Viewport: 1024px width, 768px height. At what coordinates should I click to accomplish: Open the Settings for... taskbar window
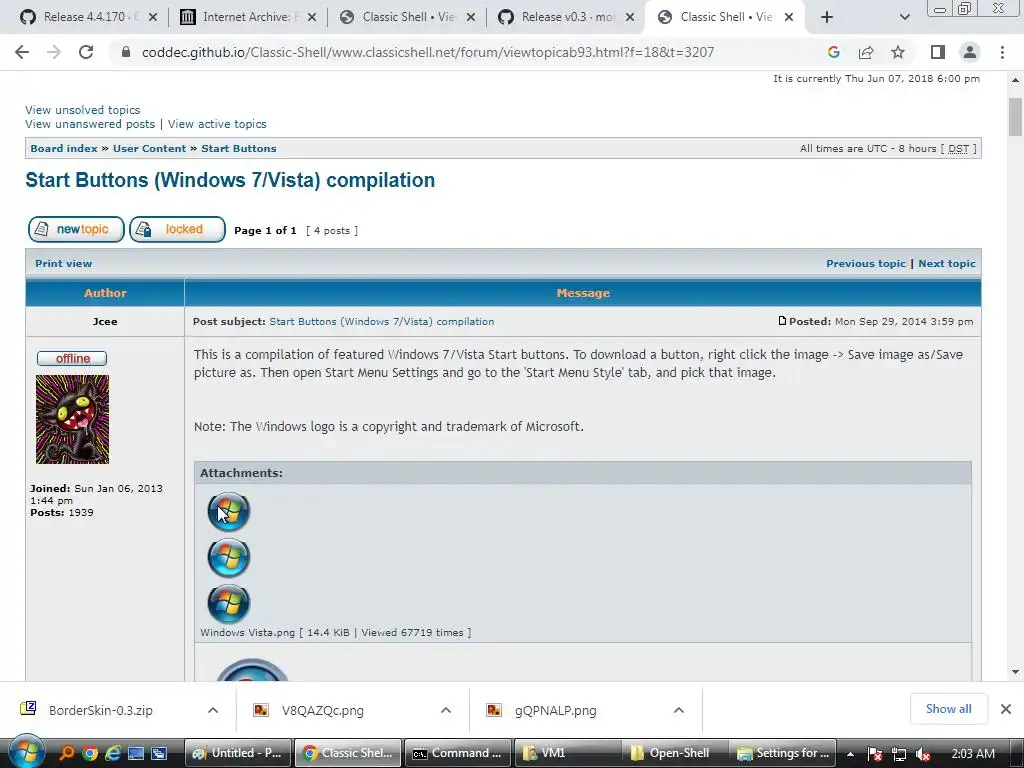click(784, 753)
